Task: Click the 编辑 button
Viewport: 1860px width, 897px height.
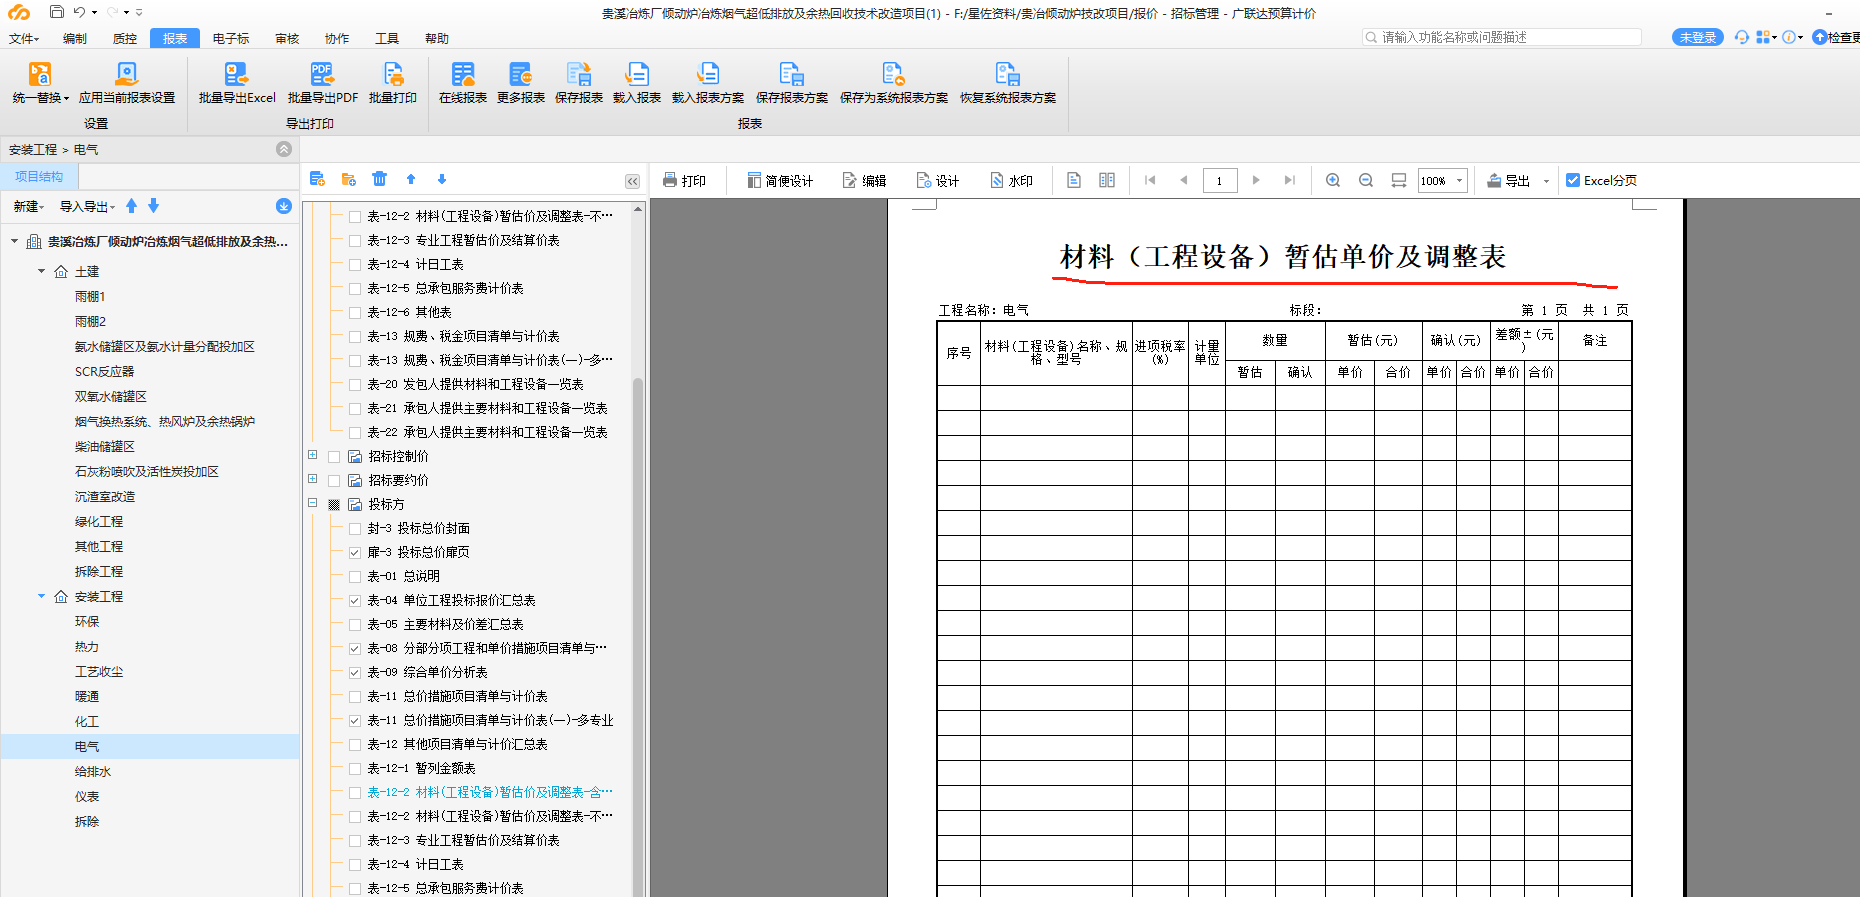Action: (865, 180)
